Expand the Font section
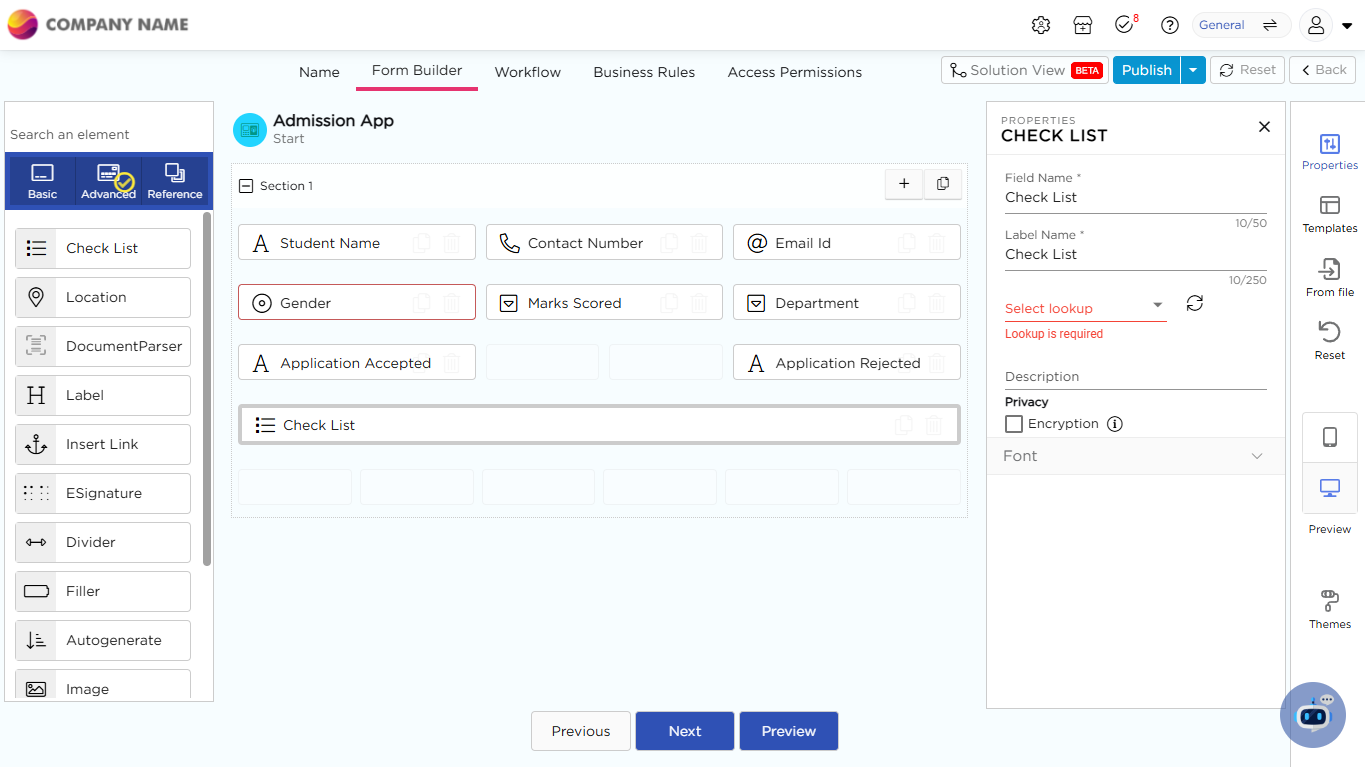 pos(1135,456)
